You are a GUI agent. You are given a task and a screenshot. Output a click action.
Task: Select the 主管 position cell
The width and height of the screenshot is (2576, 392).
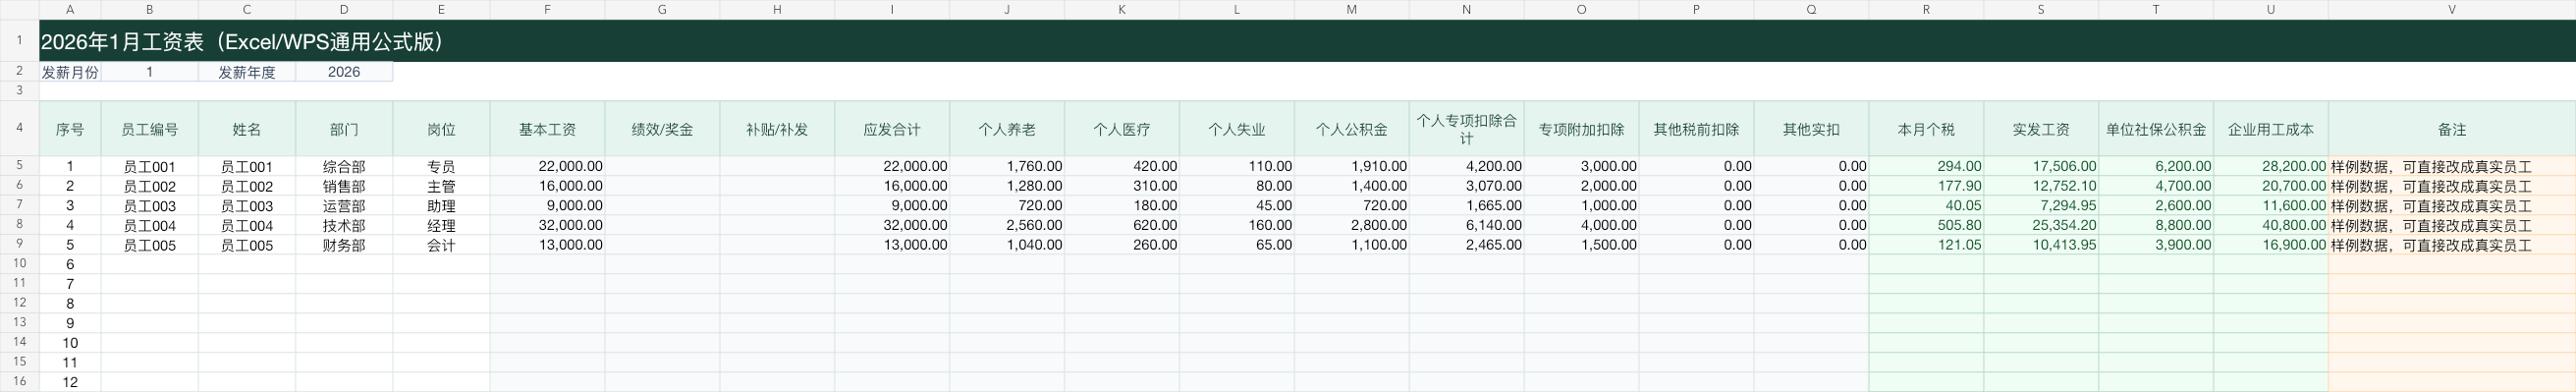tap(441, 186)
